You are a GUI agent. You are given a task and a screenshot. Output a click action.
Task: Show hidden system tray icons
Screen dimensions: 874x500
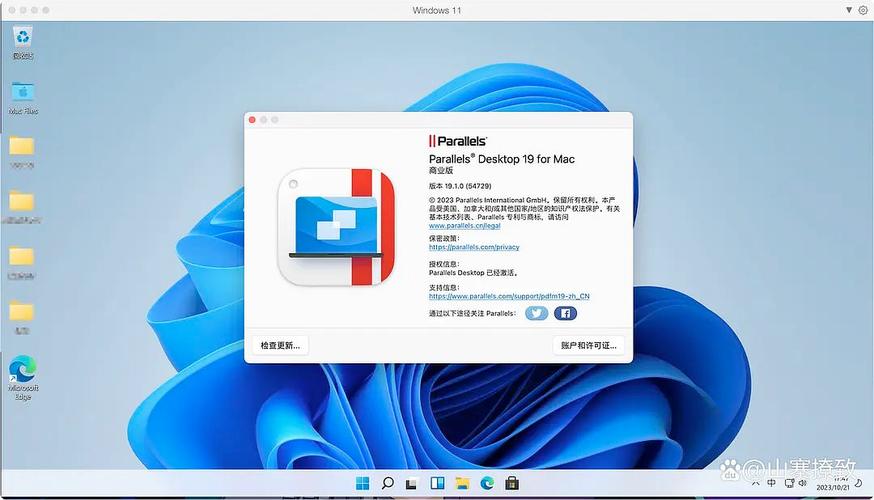[x=755, y=483]
